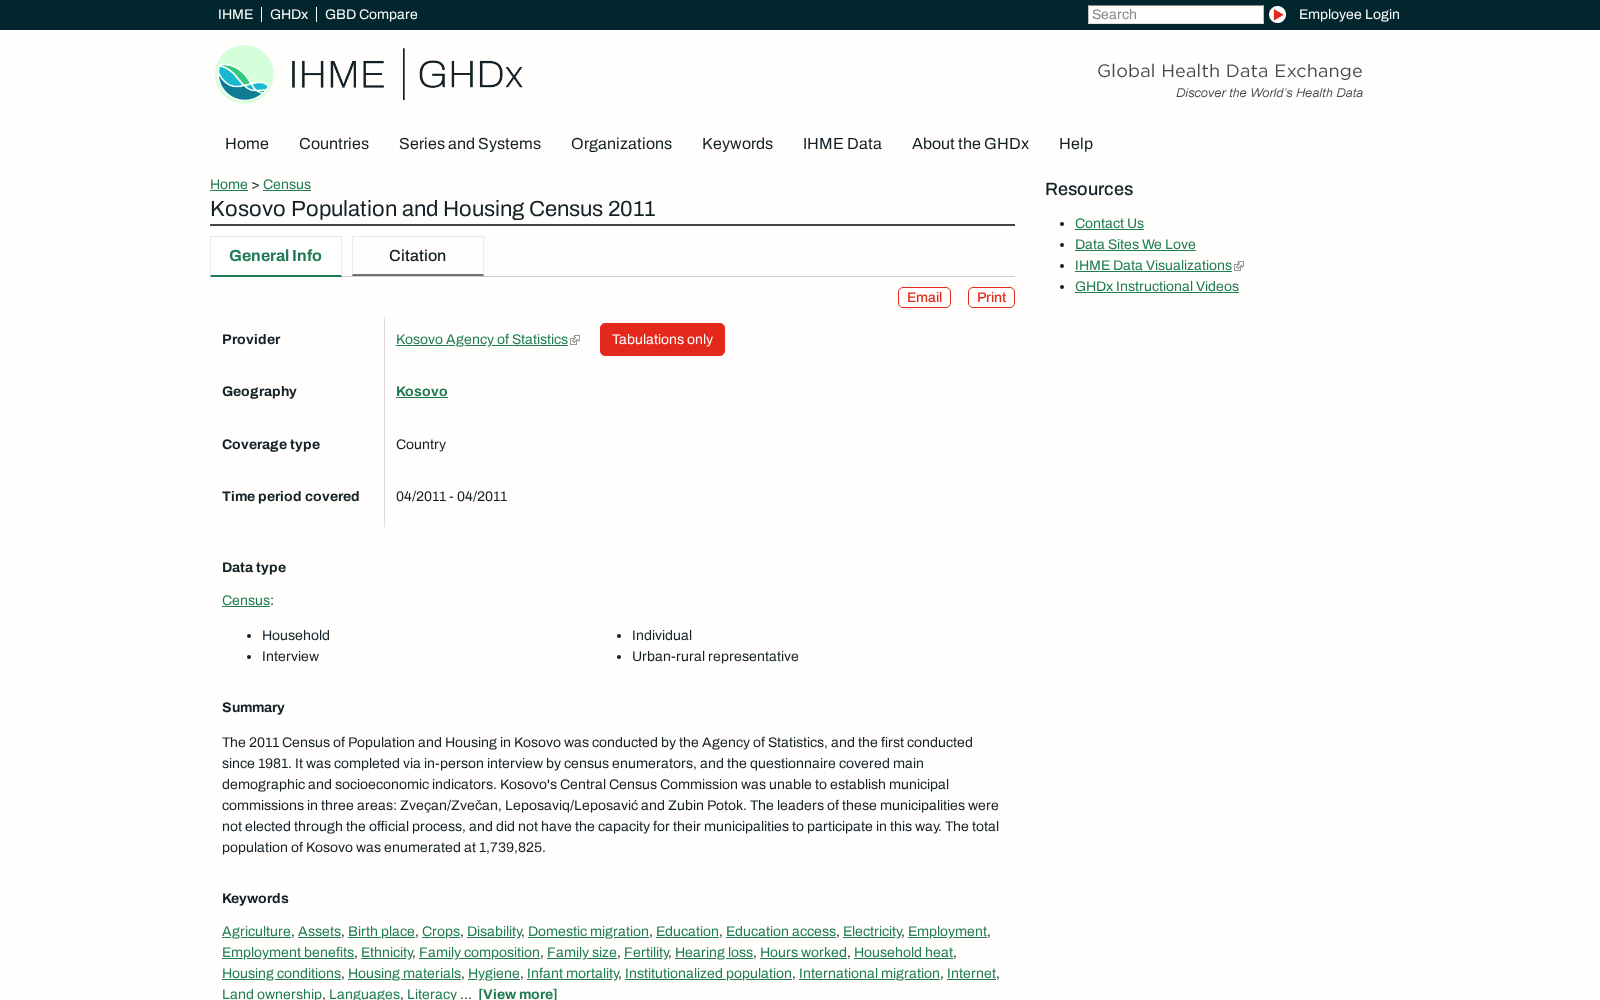Open the Assets keyword
Viewport: 1600px width, 1000px height.
(319, 932)
